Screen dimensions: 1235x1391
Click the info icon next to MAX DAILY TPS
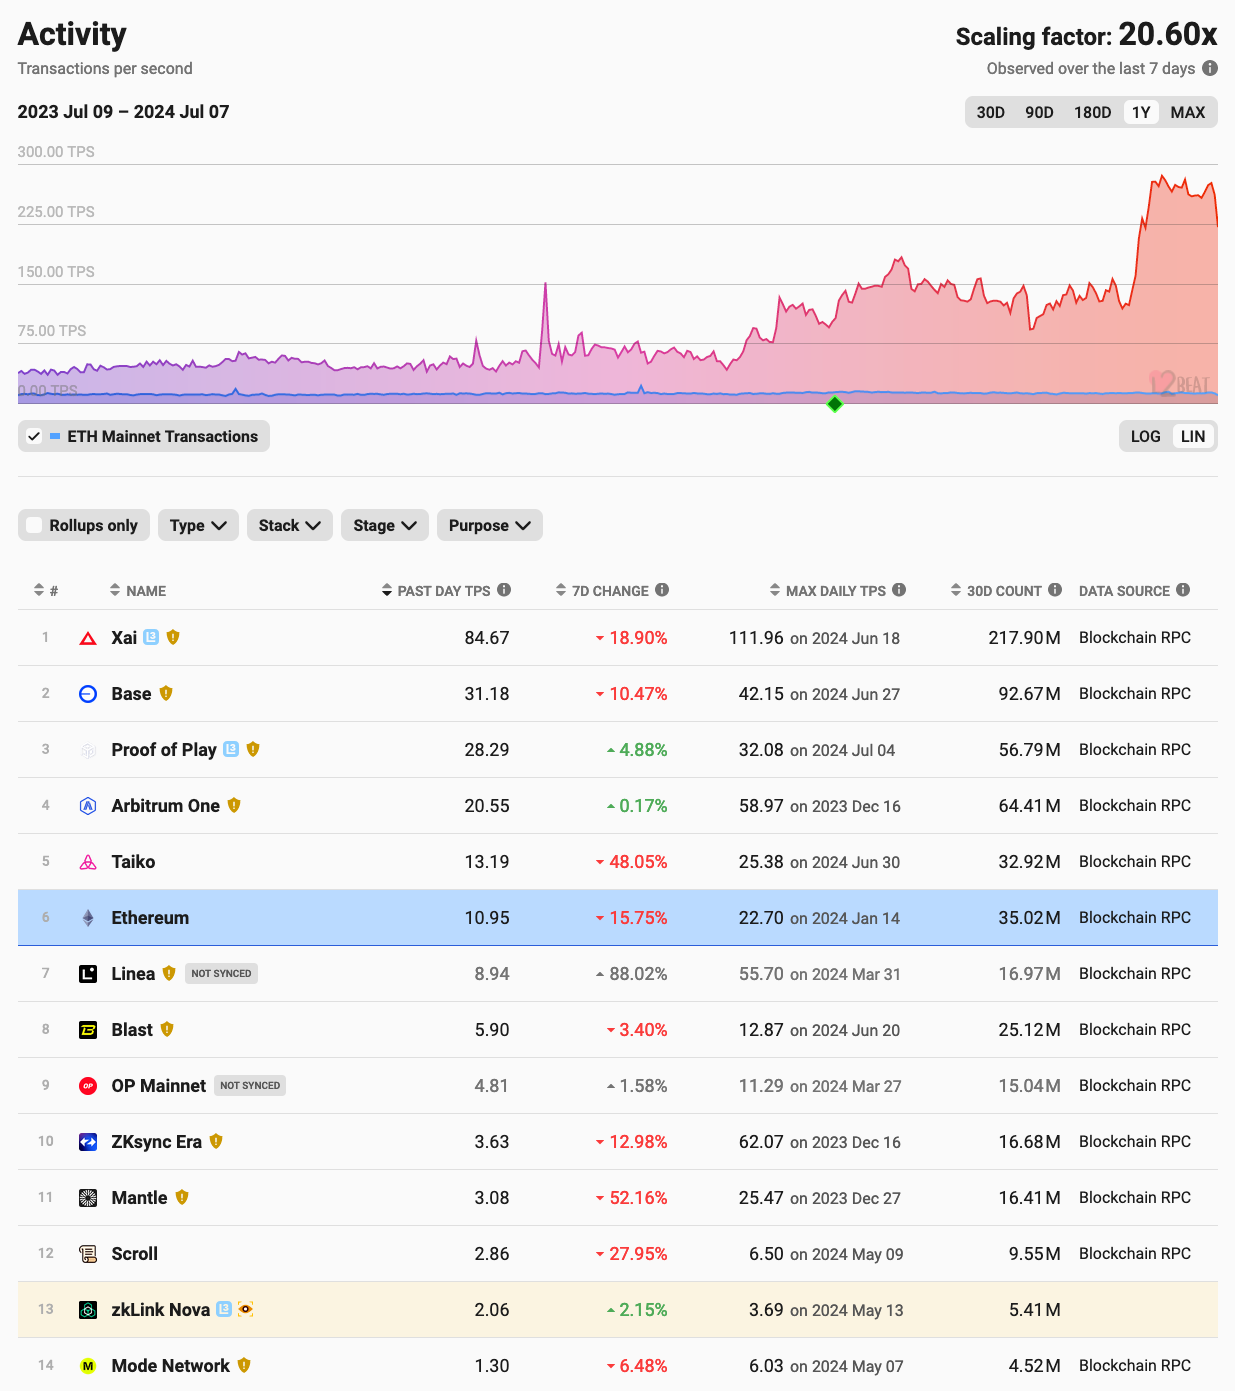click(899, 590)
